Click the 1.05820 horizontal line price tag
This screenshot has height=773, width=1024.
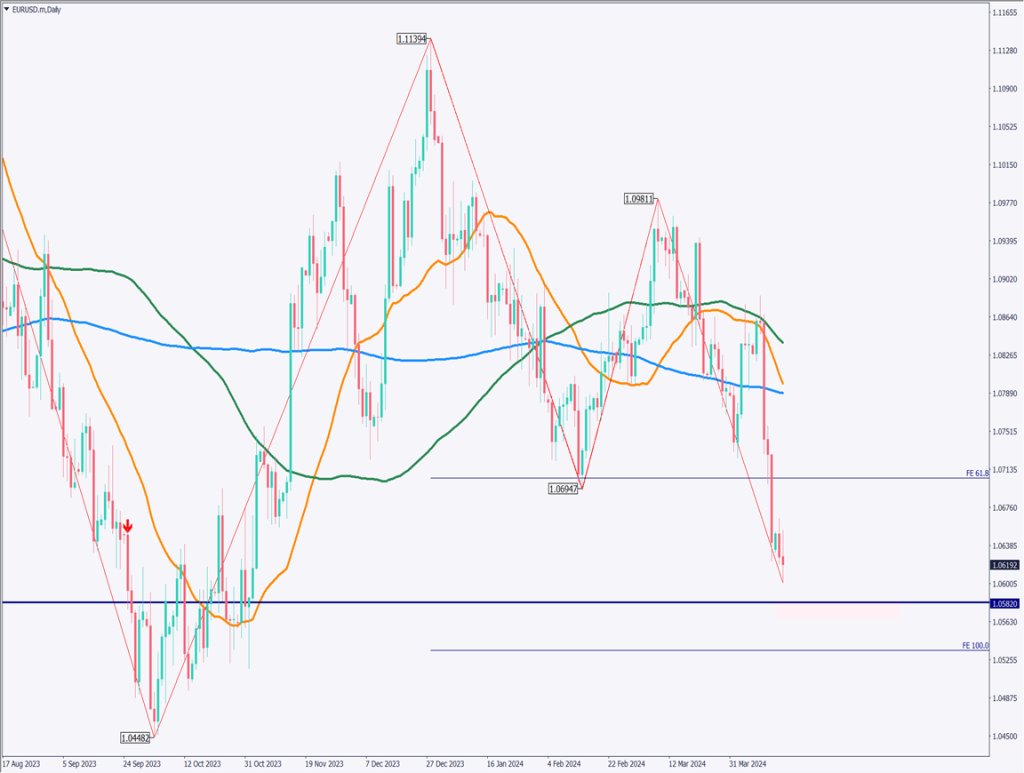pos(1006,603)
